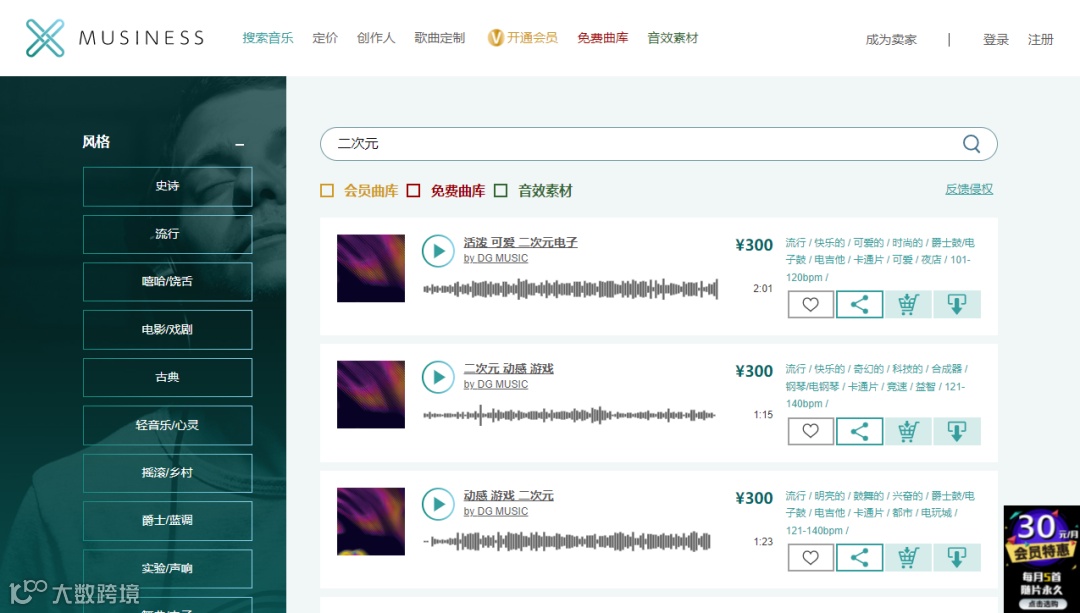Favorite 二次元 动感 游戏 with heart icon
This screenshot has width=1080, height=613.
click(811, 431)
